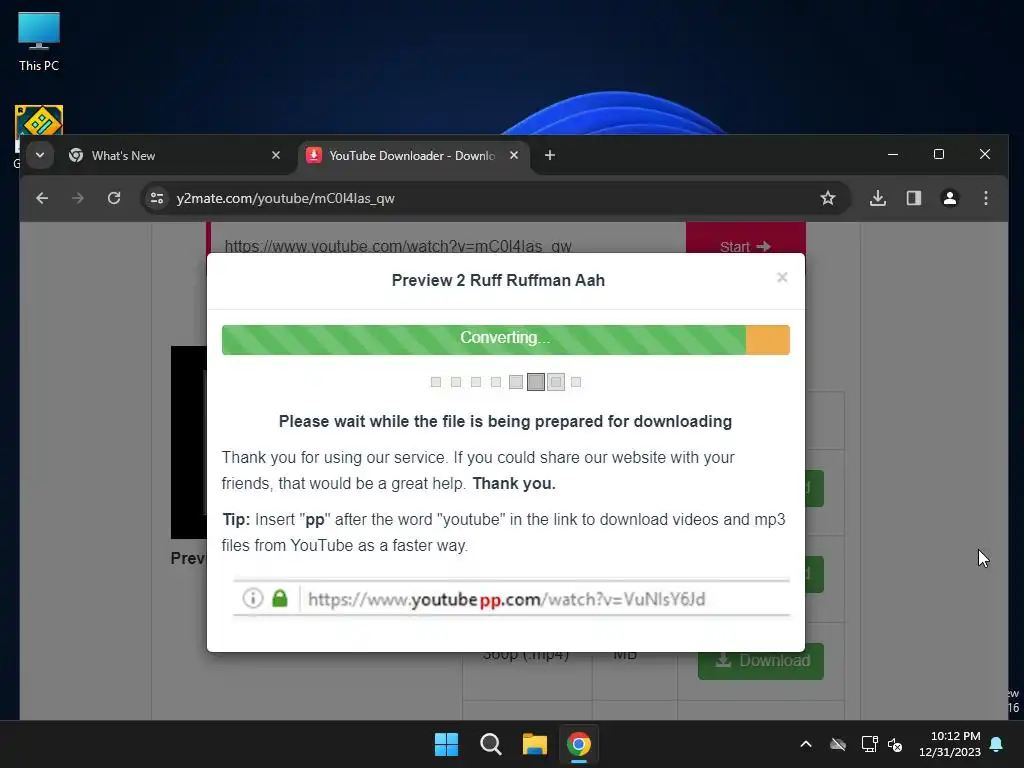Click the YouTube URL input field
This screenshot has width=1024, height=768.
[447, 240]
